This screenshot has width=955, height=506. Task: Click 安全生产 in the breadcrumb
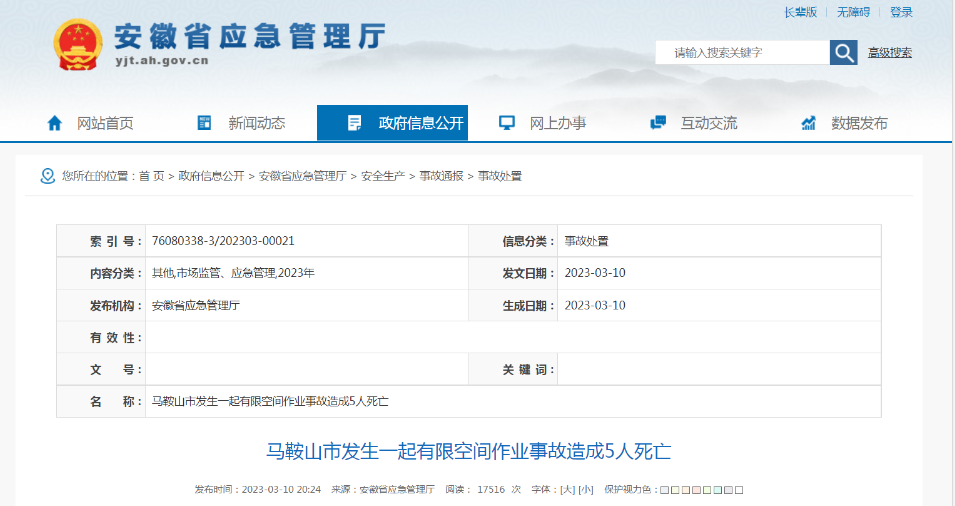(x=383, y=176)
